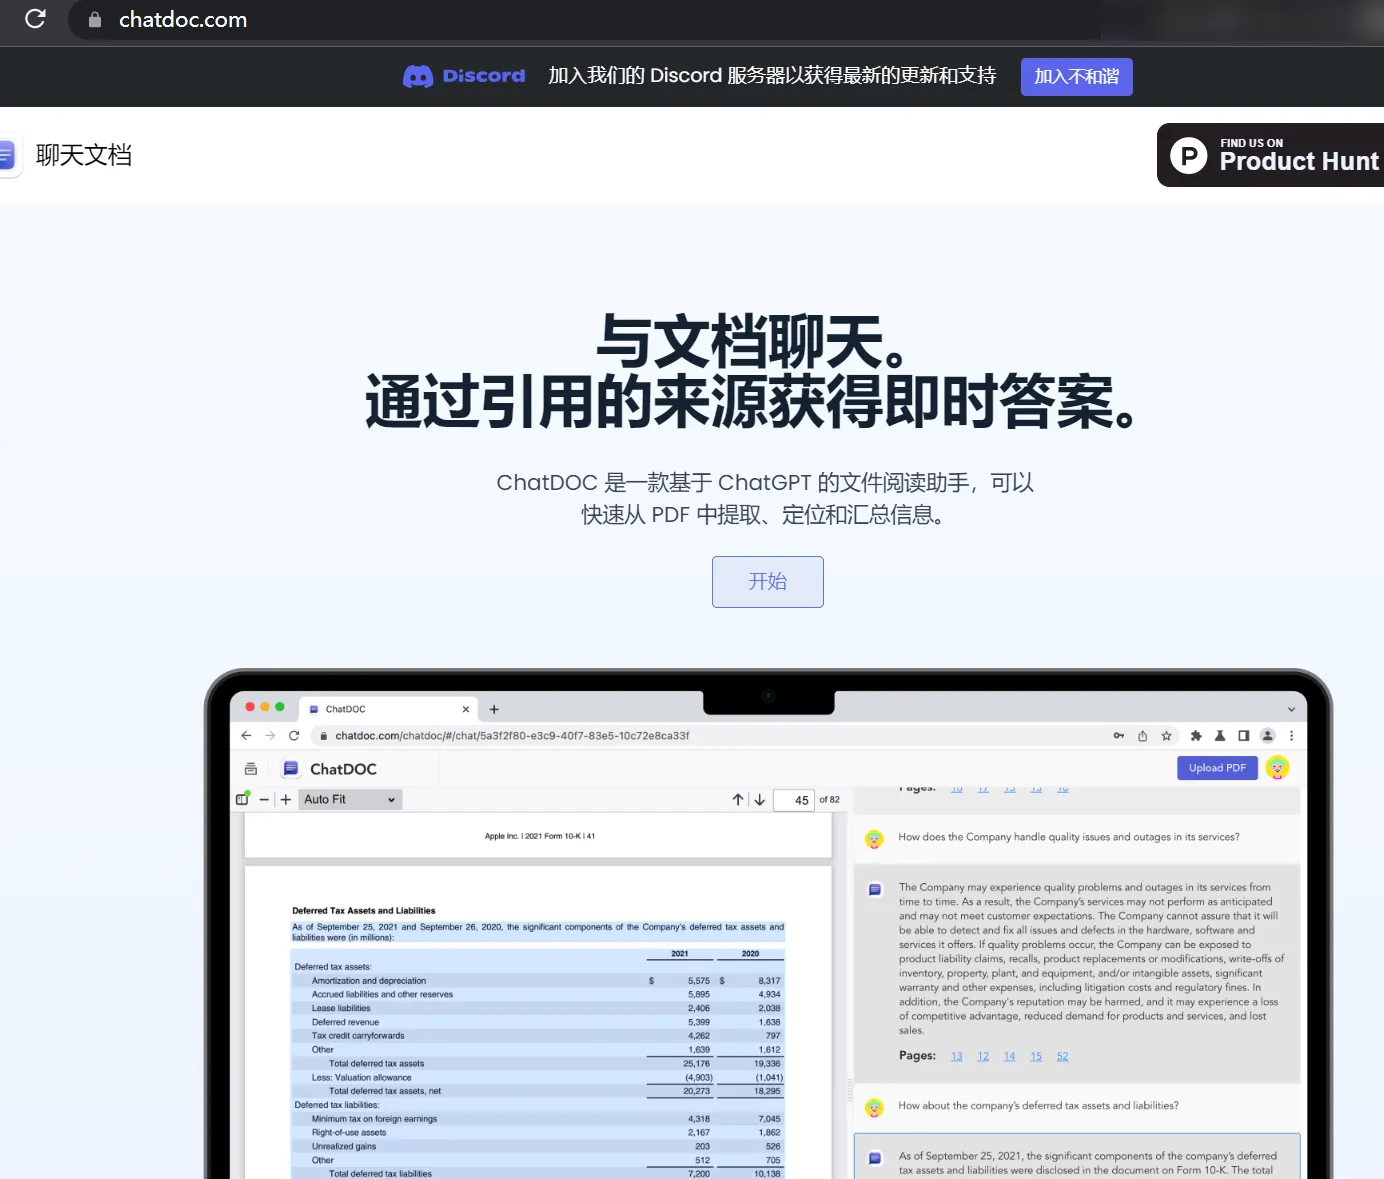
Task: Open a new tab with the plus button
Action: coord(494,708)
